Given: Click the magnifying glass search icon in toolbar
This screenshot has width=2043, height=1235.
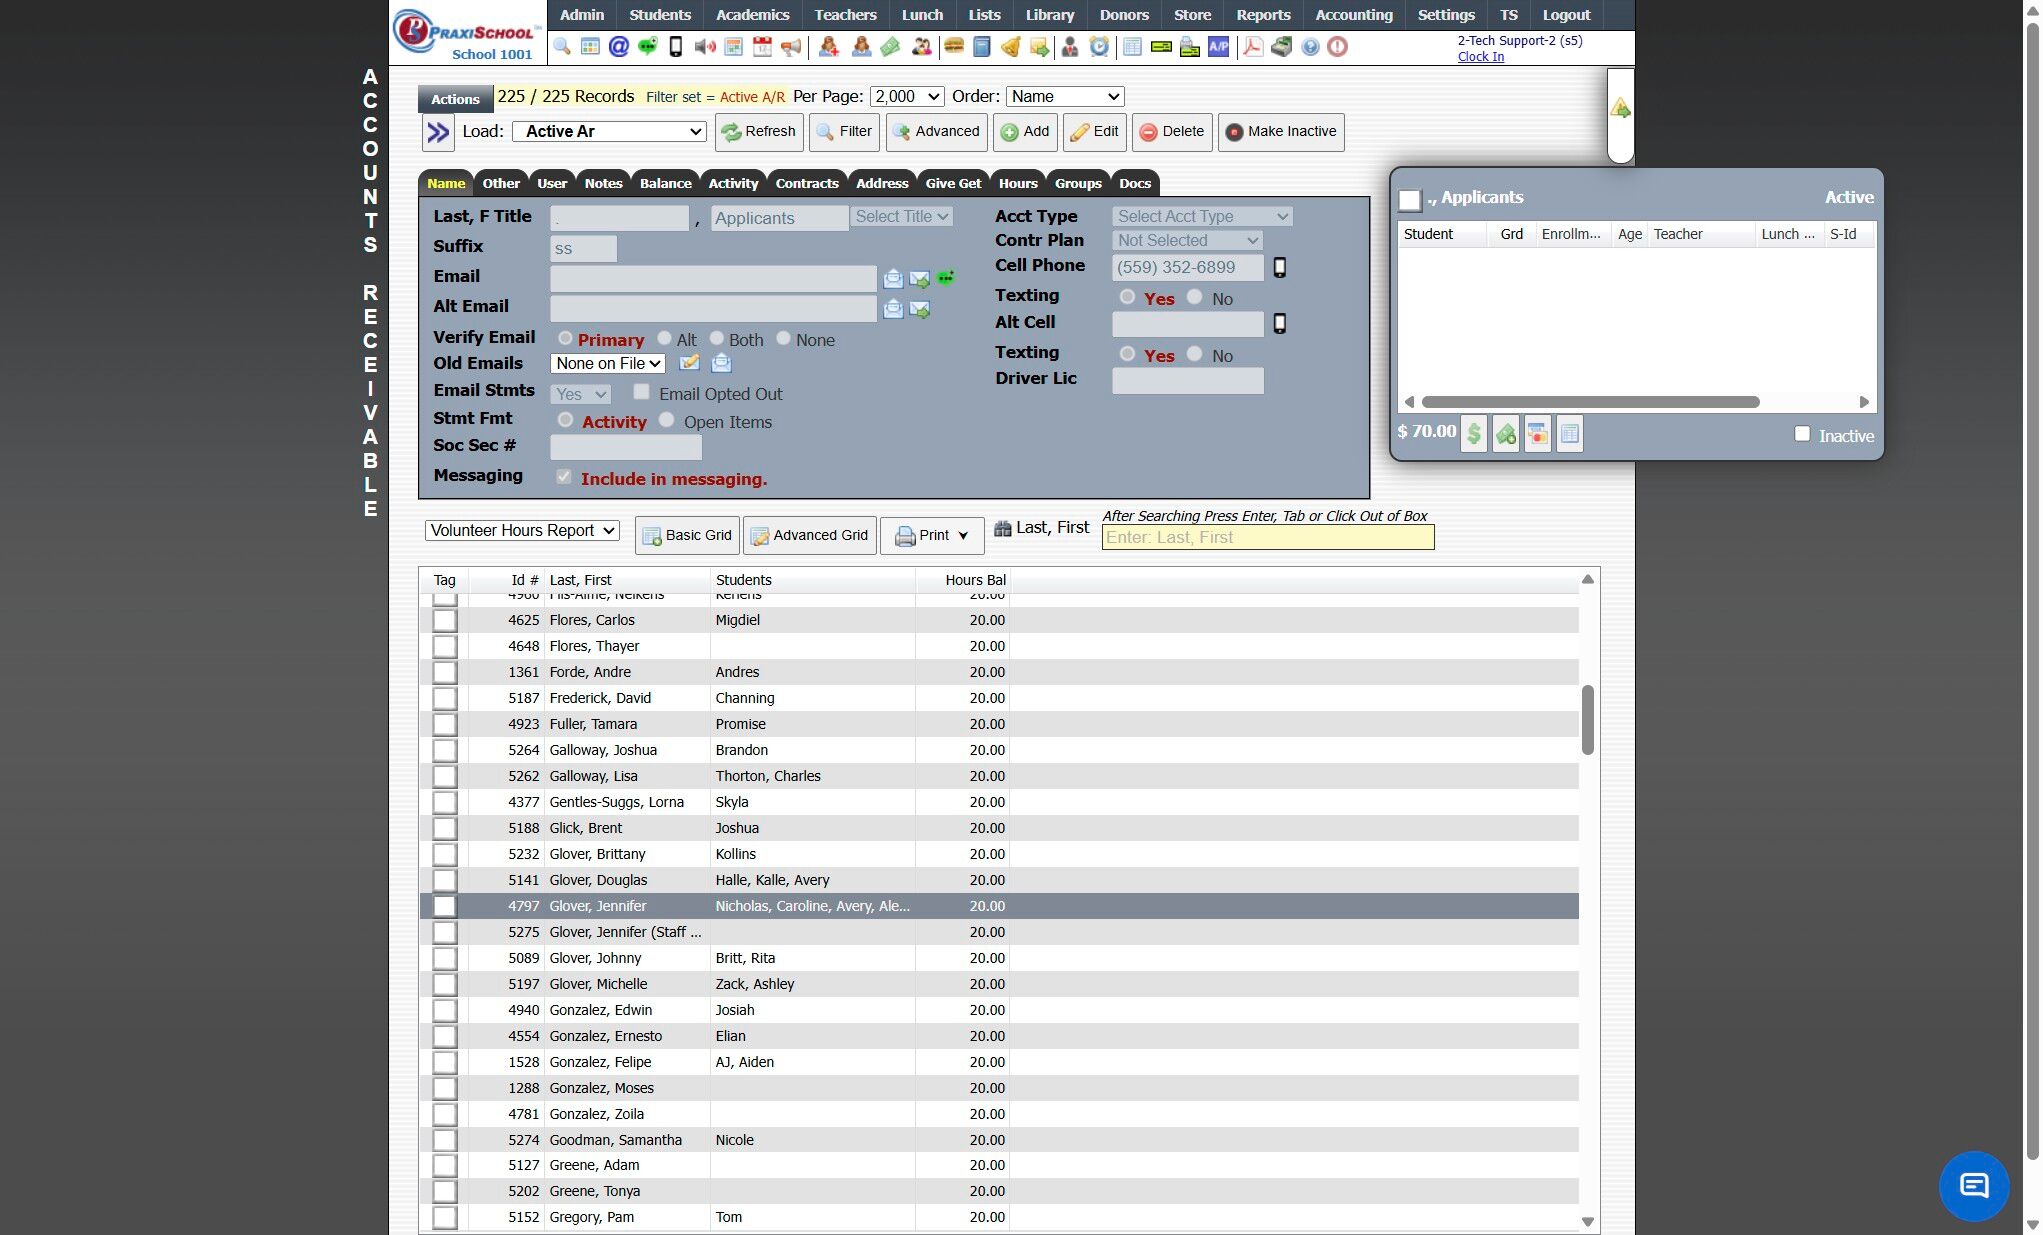Looking at the screenshot, I should coord(562,47).
